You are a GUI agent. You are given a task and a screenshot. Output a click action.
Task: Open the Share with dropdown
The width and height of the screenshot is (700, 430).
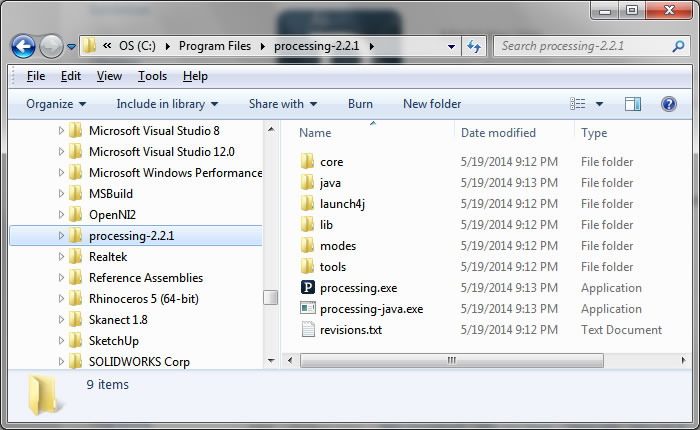coord(283,104)
